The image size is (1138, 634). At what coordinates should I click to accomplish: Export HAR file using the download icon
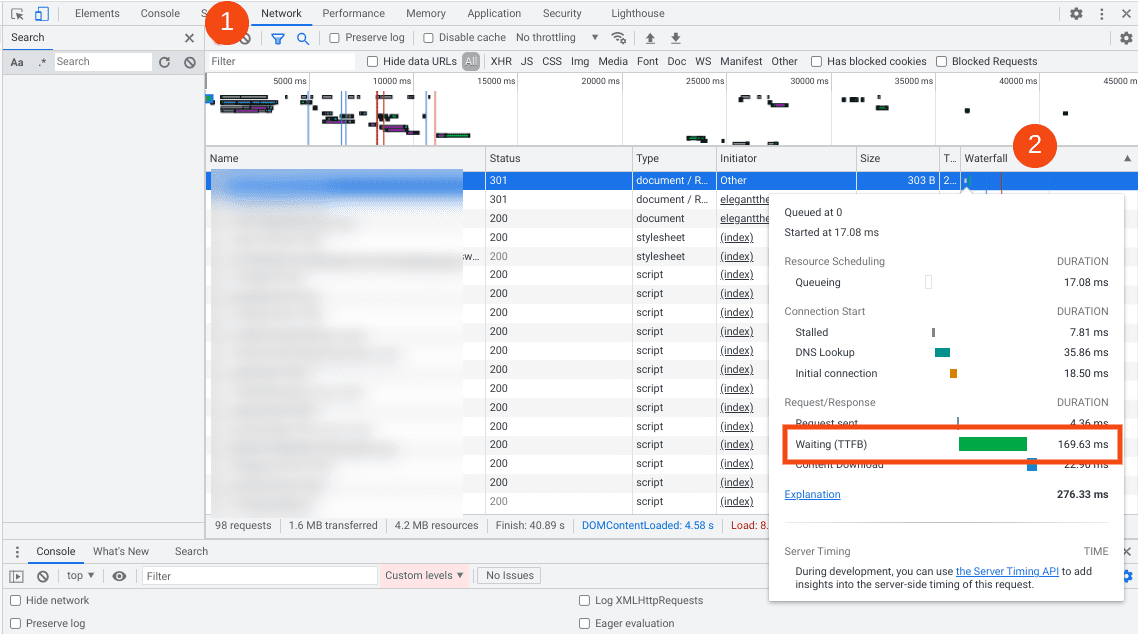click(x=674, y=37)
